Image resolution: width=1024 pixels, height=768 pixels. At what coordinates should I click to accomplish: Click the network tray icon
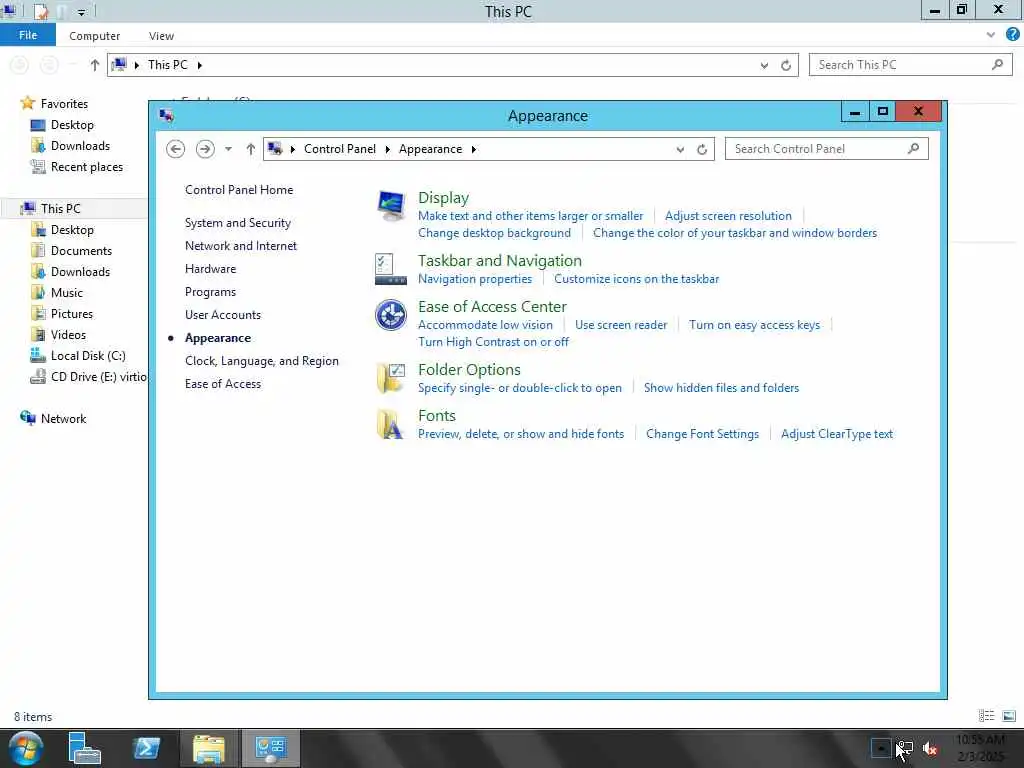pyautogui.click(x=904, y=748)
